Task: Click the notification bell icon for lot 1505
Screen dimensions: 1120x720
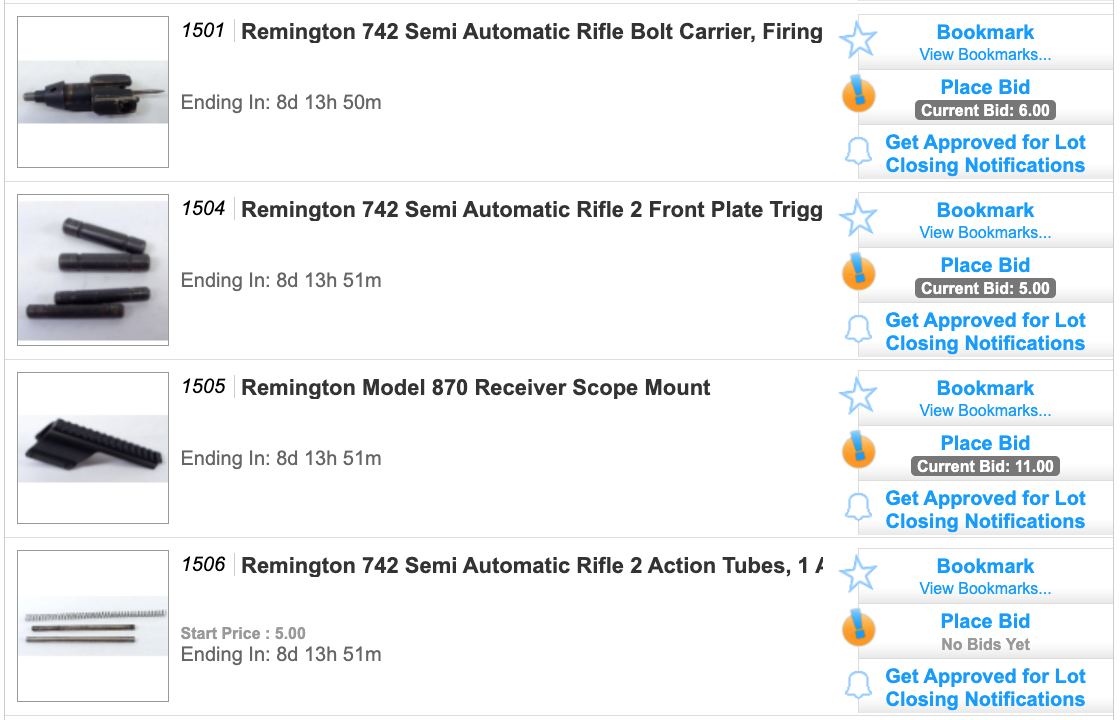Action: click(858, 508)
